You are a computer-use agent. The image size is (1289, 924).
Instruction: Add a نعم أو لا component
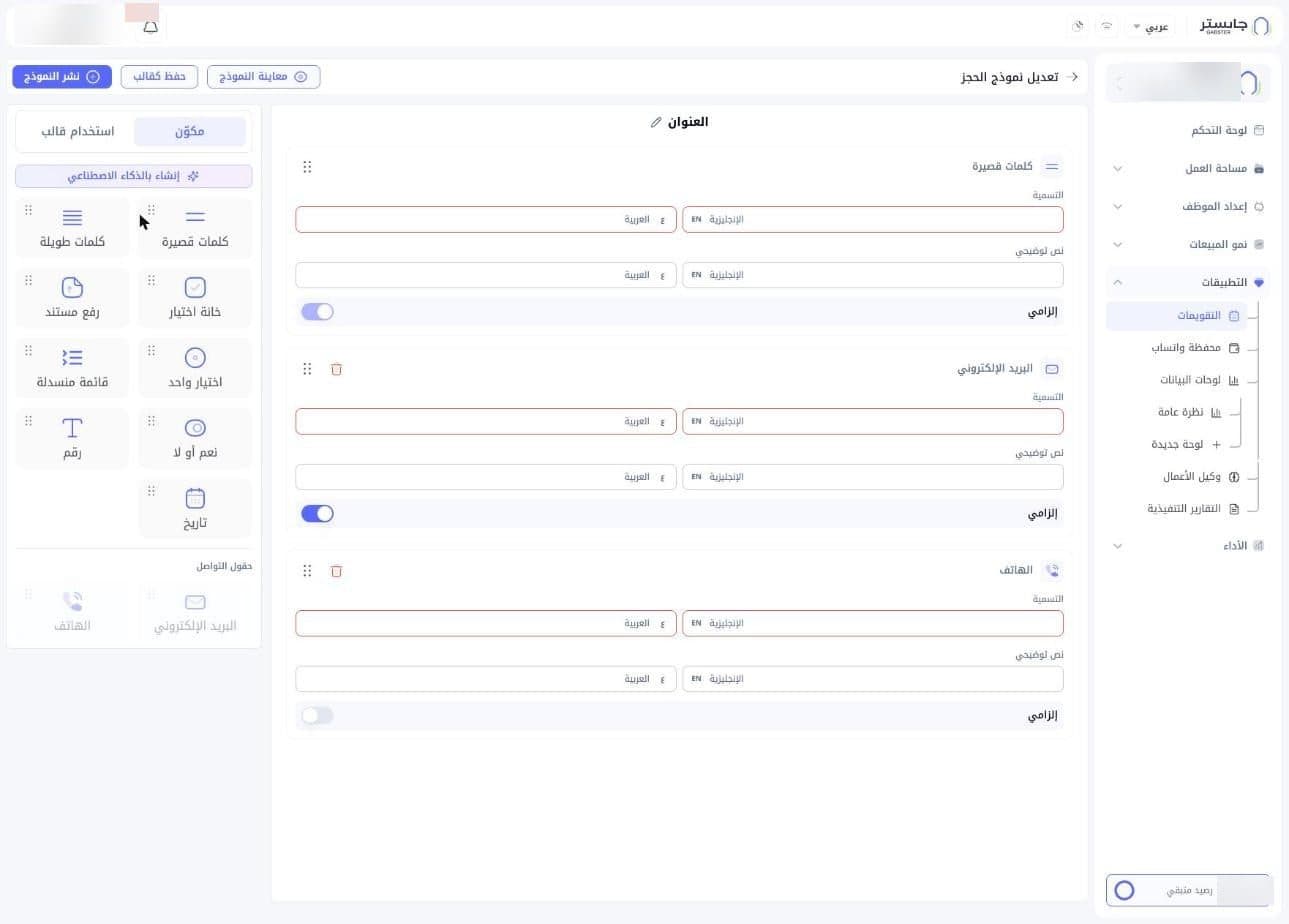[195, 439]
